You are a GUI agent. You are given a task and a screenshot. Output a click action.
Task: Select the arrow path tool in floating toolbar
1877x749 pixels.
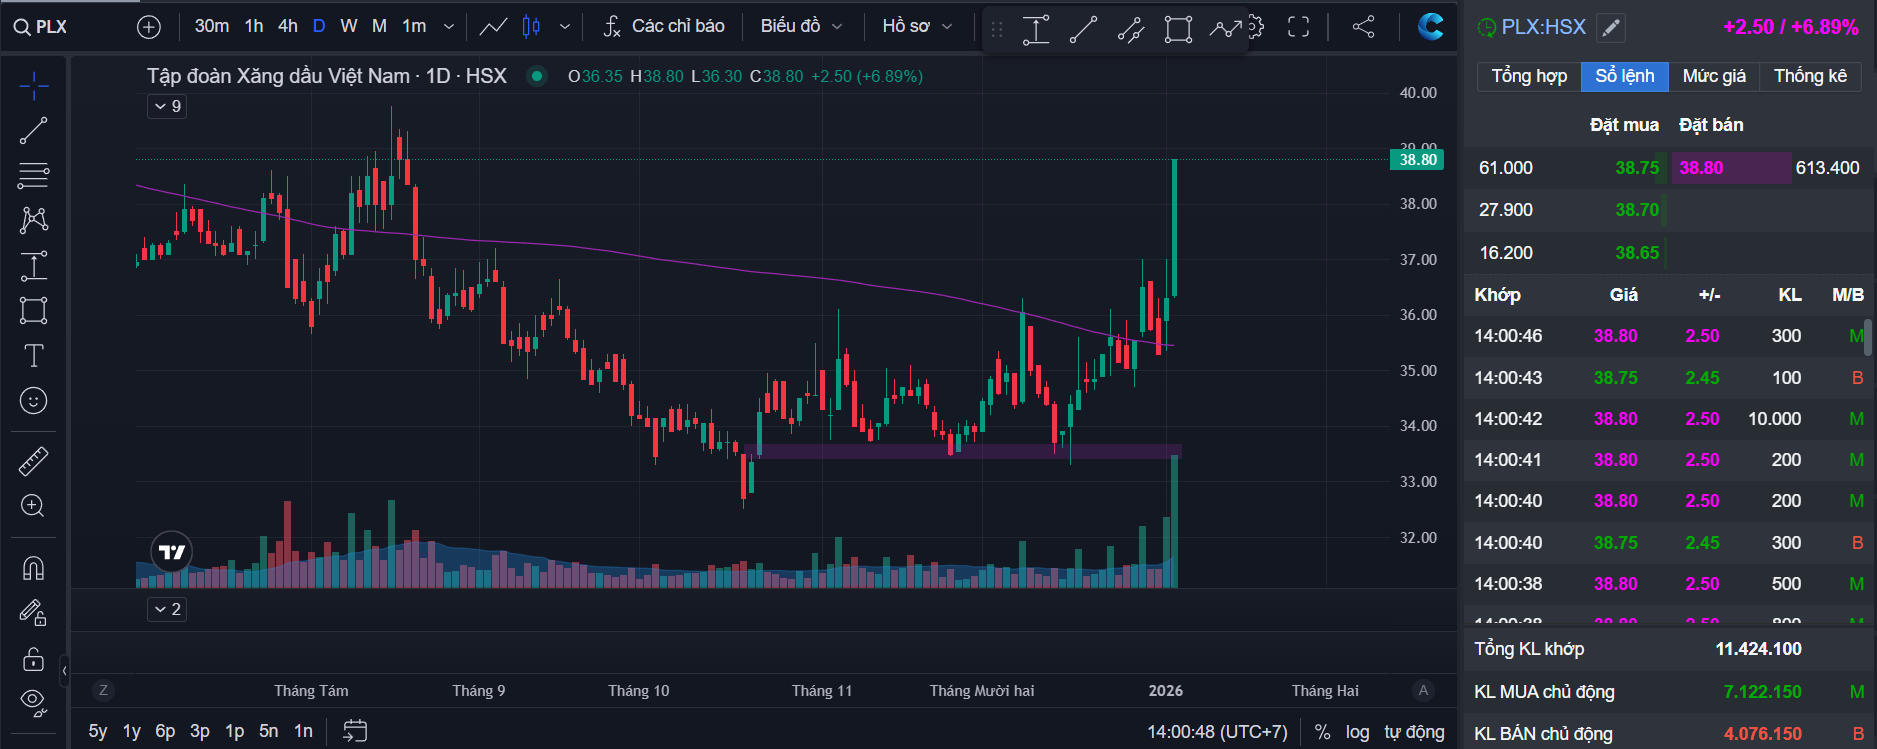click(x=1225, y=30)
